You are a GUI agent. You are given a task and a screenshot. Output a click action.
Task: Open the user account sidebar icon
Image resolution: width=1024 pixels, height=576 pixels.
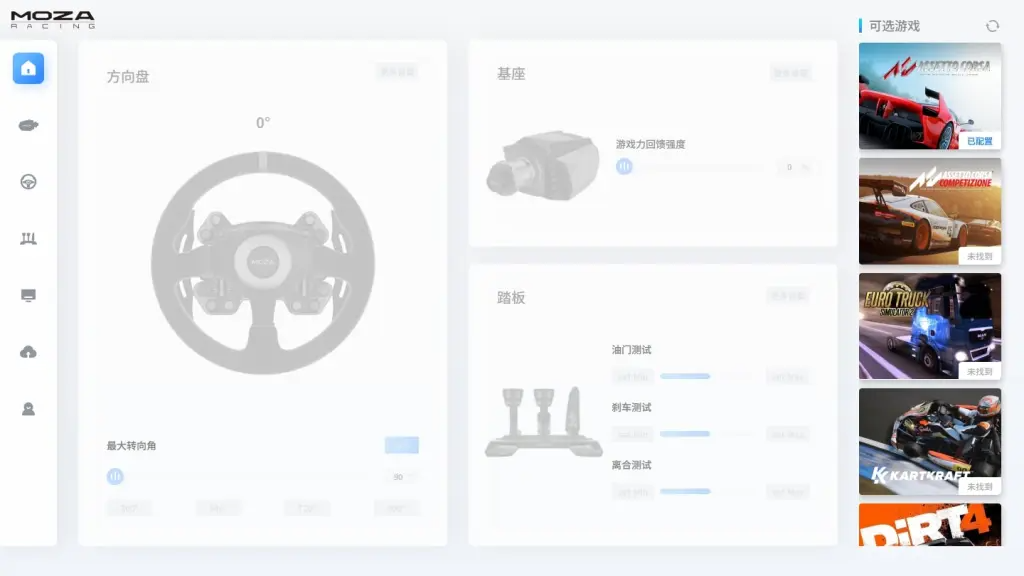pos(28,409)
